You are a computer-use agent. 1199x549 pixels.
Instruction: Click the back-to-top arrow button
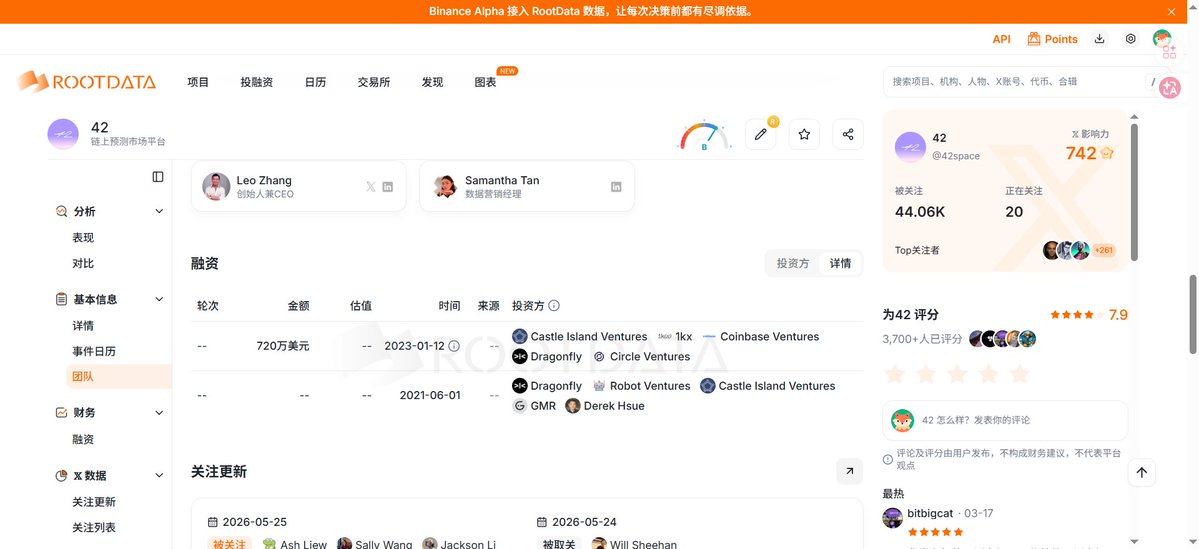1141,473
